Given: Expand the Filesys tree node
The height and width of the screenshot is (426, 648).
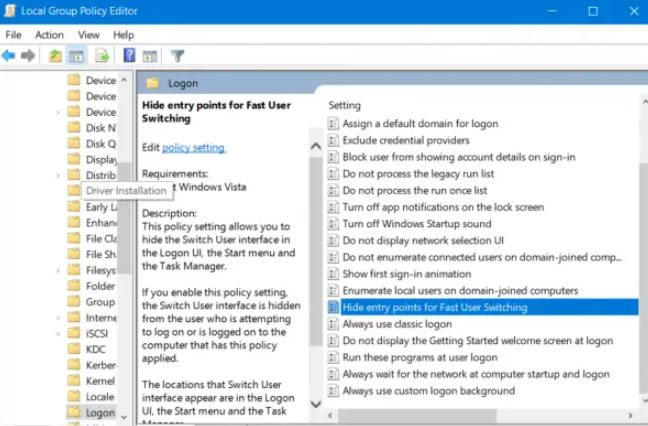Looking at the screenshot, I should click(x=58, y=271).
